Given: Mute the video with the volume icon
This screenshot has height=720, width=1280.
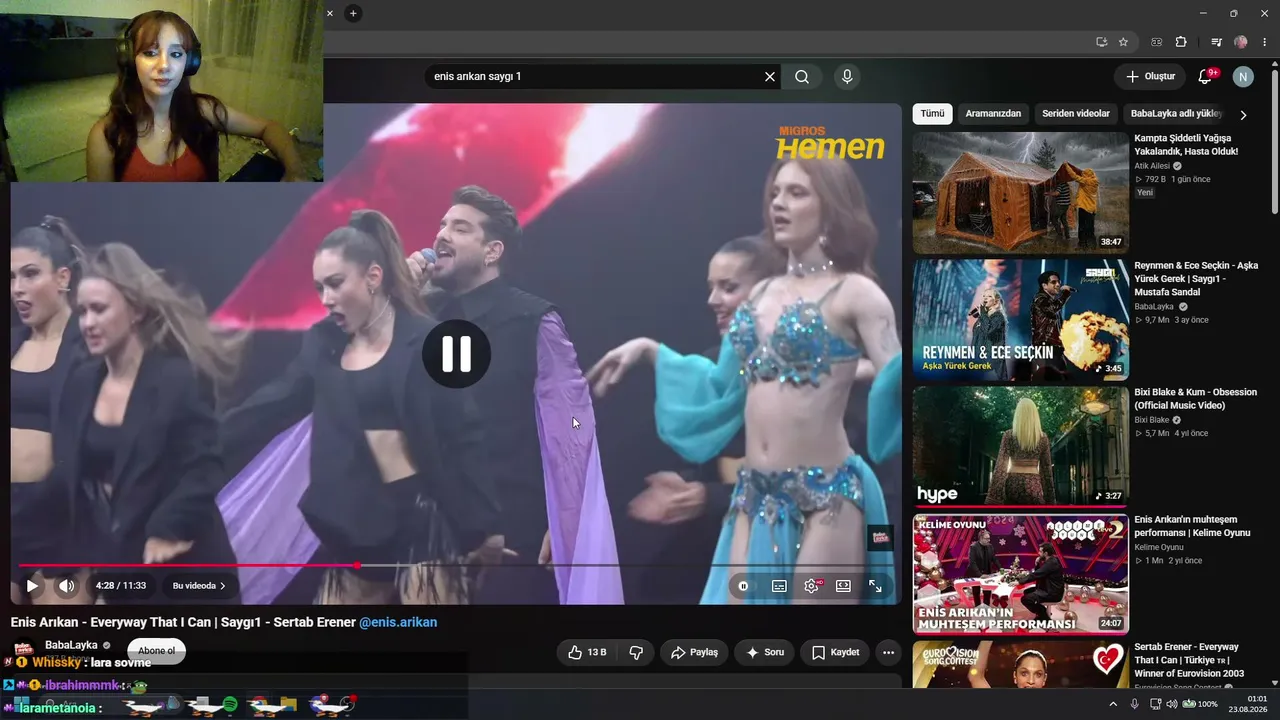Looking at the screenshot, I should tap(66, 586).
